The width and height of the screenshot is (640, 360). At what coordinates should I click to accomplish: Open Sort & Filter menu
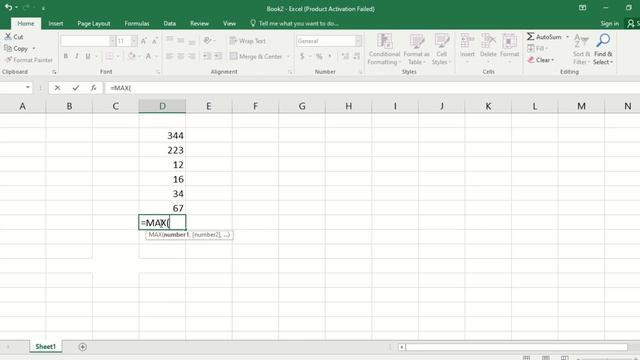[x=581, y=49]
